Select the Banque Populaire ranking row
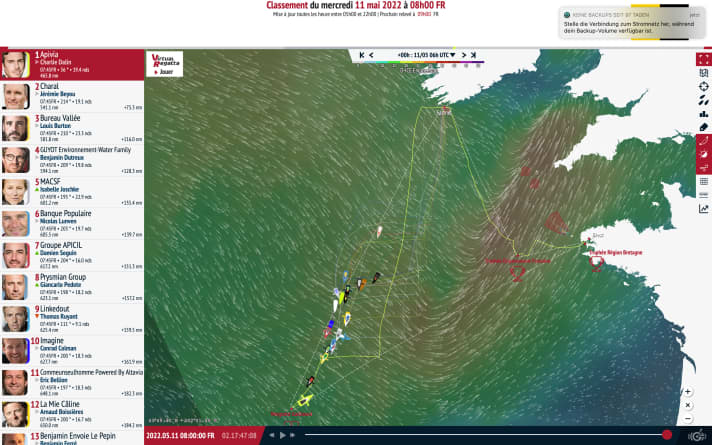Image resolution: width=712 pixels, height=445 pixels. (x=72, y=223)
